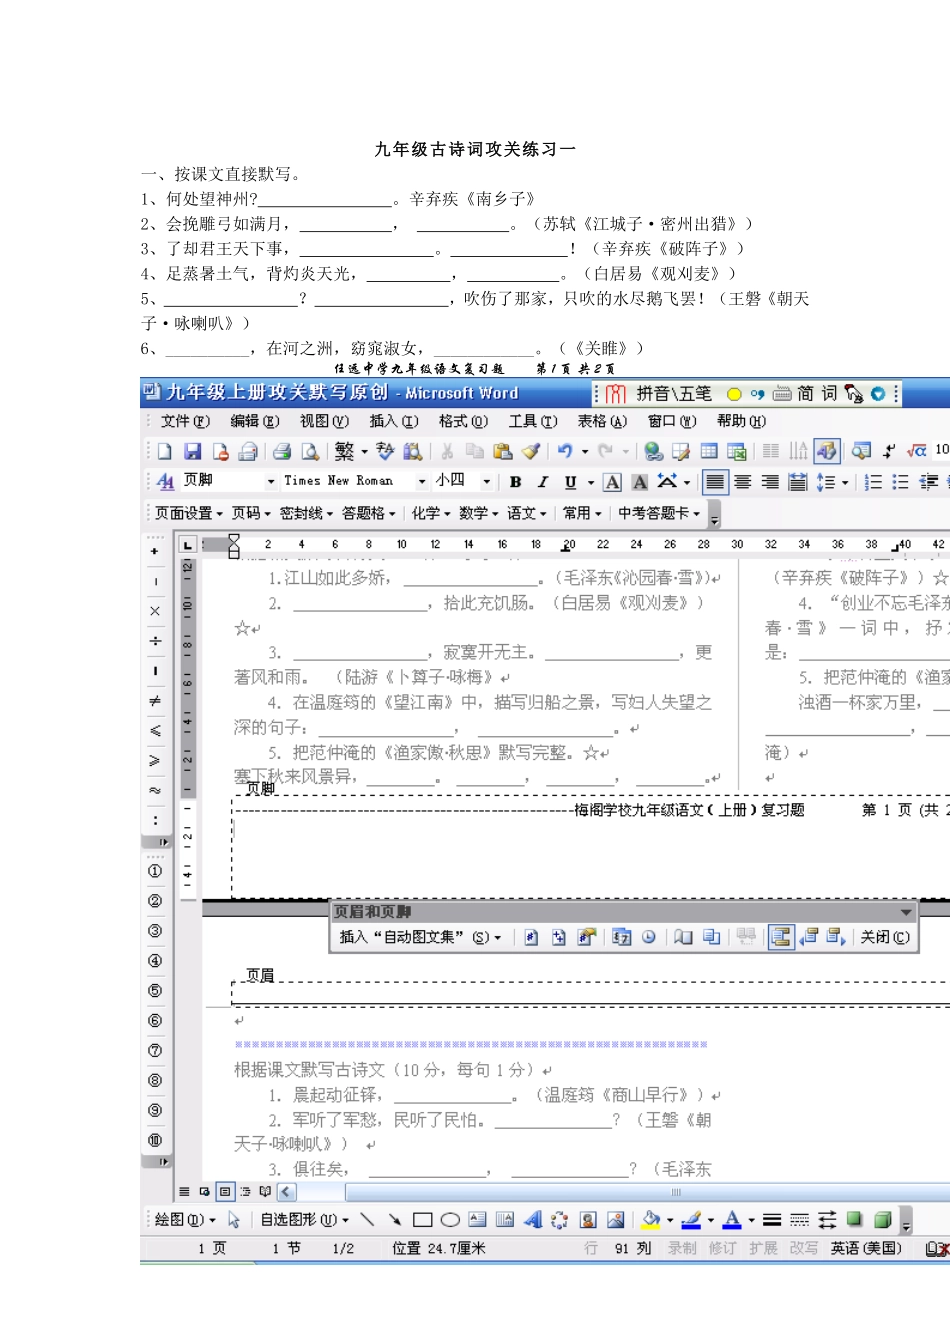950x1344 pixels.
Task: Click the 简 button in the IME bar
Action: pyautogui.click(x=805, y=393)
